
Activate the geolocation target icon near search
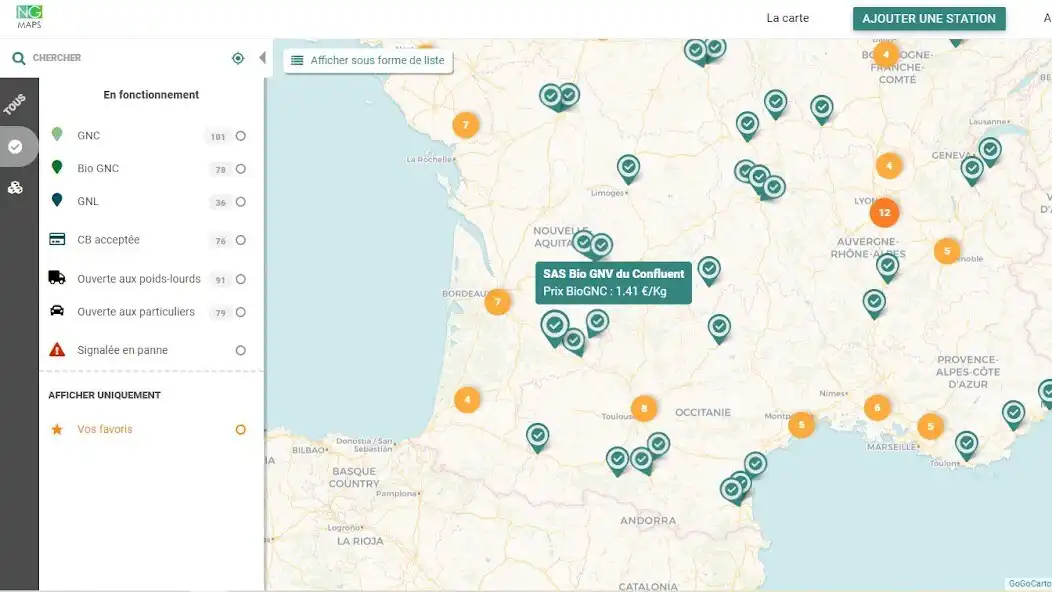coord(238,57)
